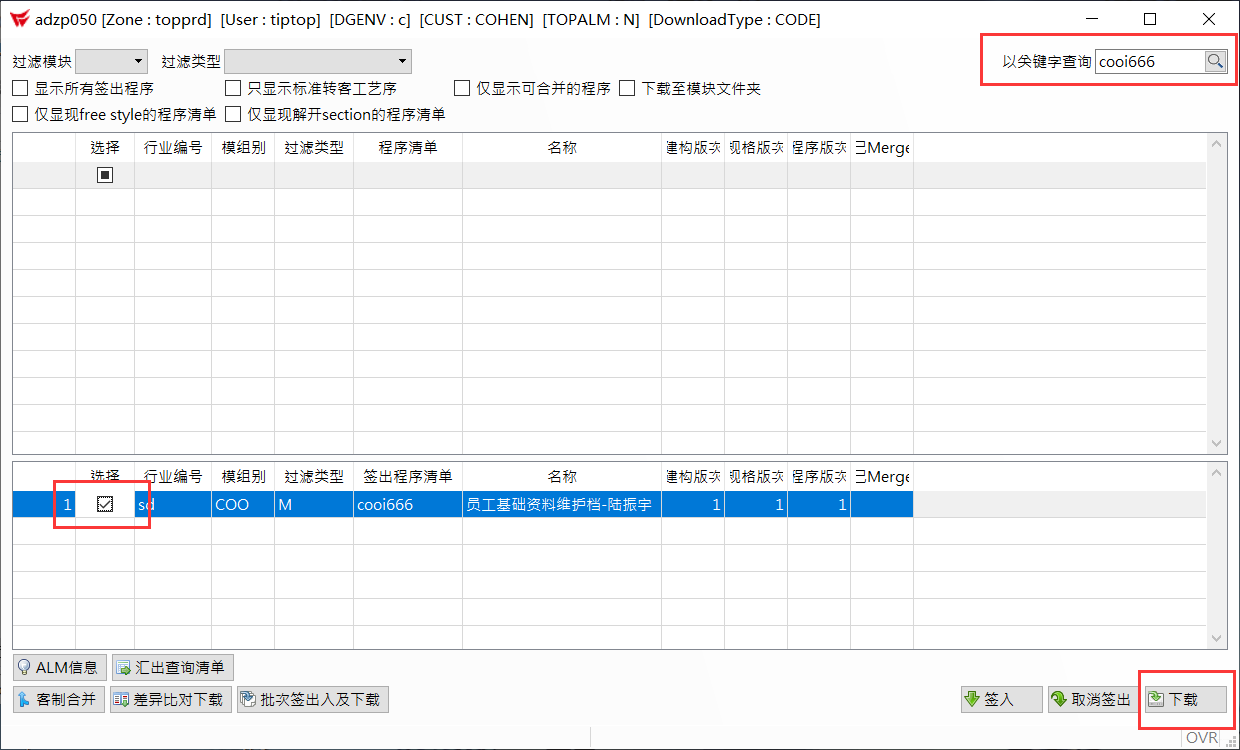Click 程序版次 value in cooi666 row
1240x750 pixels.
tap(819, 504)
